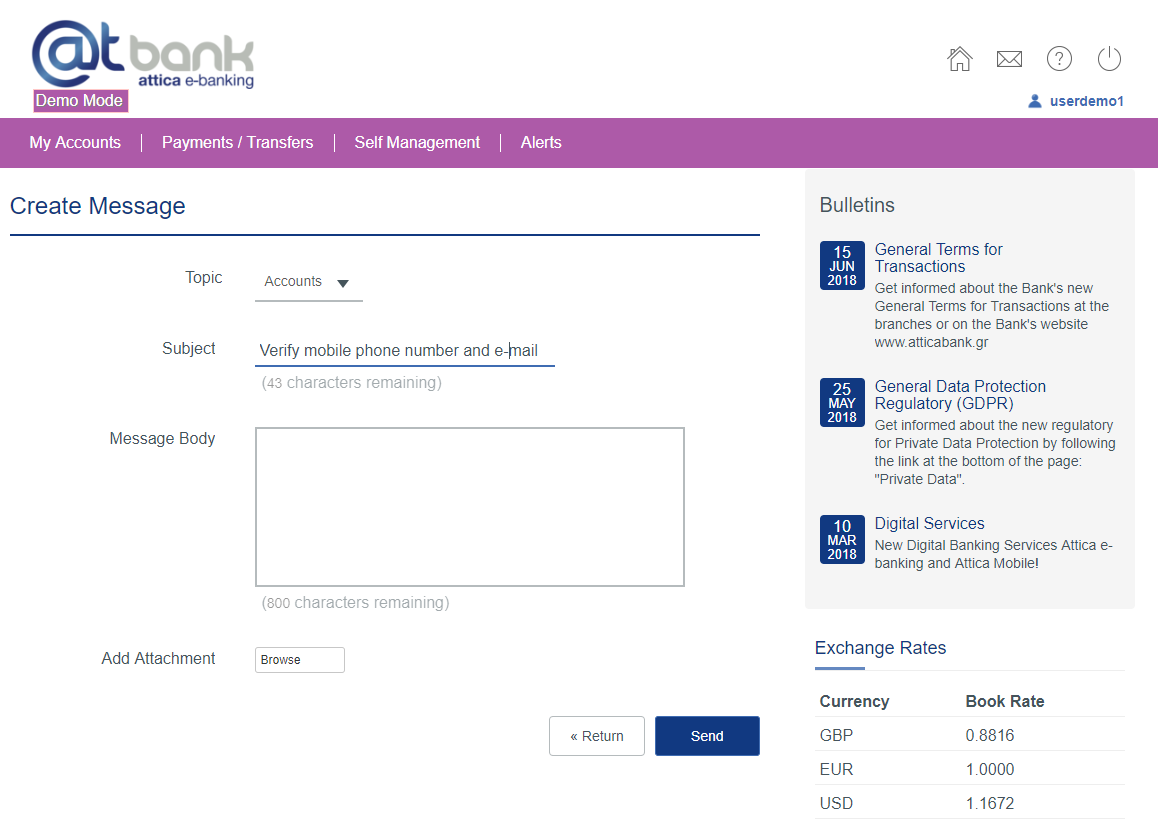Click the Attica e-banking logo
This screenshot has width=1158, height=832.
tap(143, 55)
